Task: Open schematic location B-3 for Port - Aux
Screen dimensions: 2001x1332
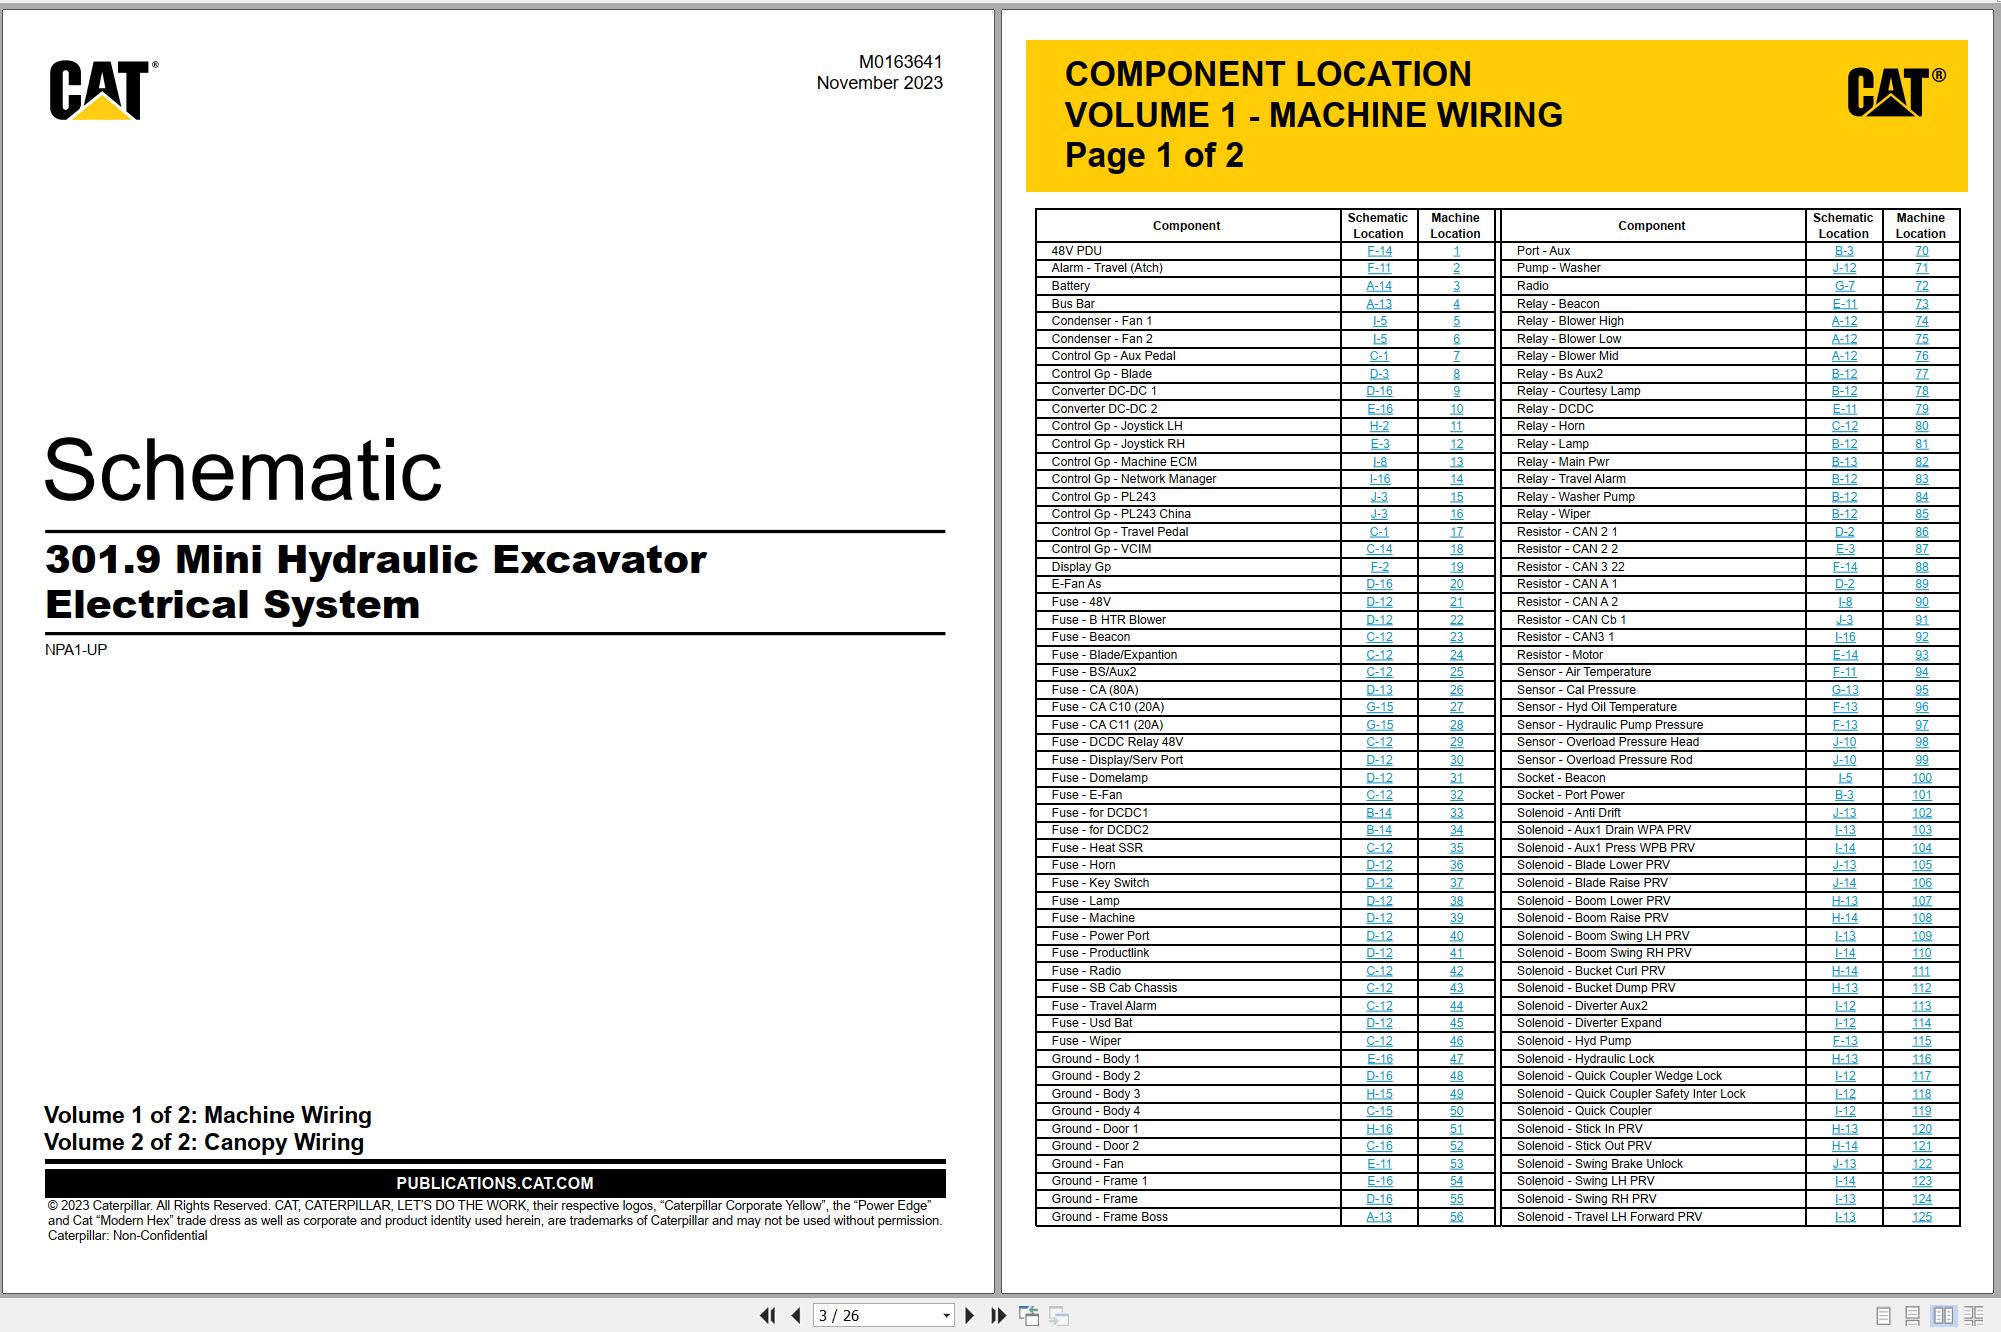Action: click(x=1844, y=251)
